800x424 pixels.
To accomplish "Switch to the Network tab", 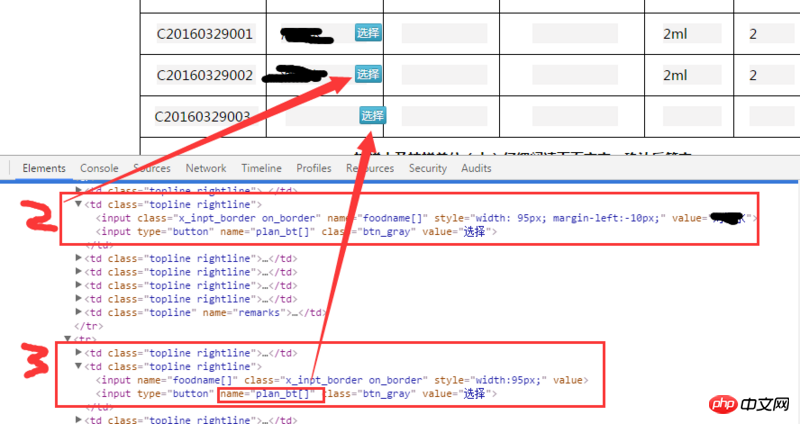I will click(206, 168).
